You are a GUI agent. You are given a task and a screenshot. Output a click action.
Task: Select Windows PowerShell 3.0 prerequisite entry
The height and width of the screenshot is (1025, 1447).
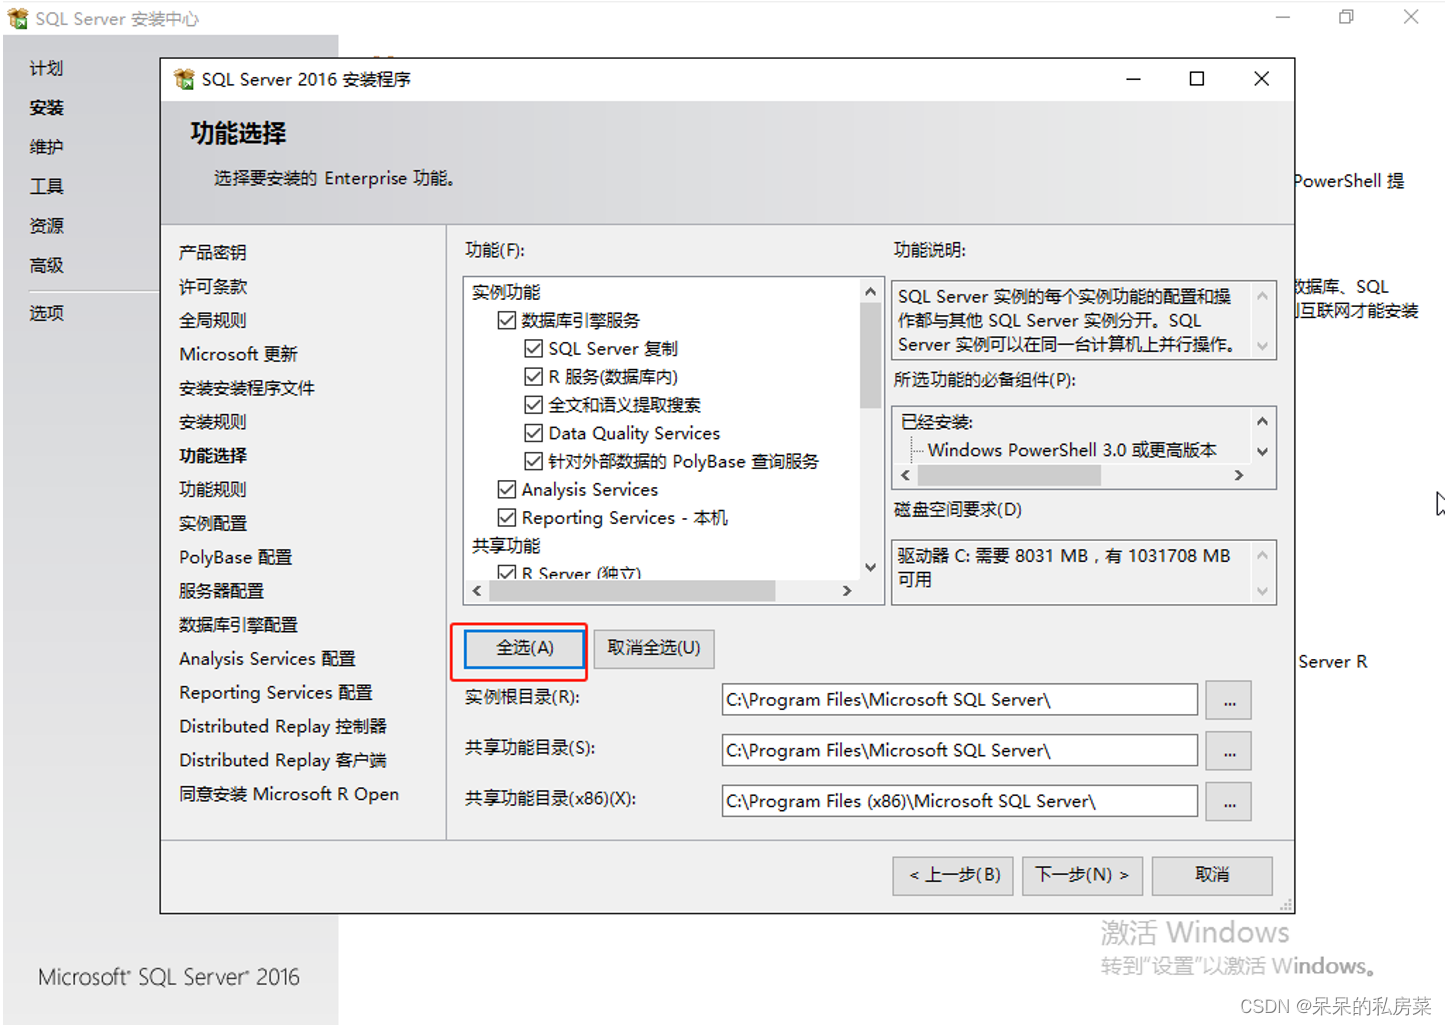point(1072,451)
